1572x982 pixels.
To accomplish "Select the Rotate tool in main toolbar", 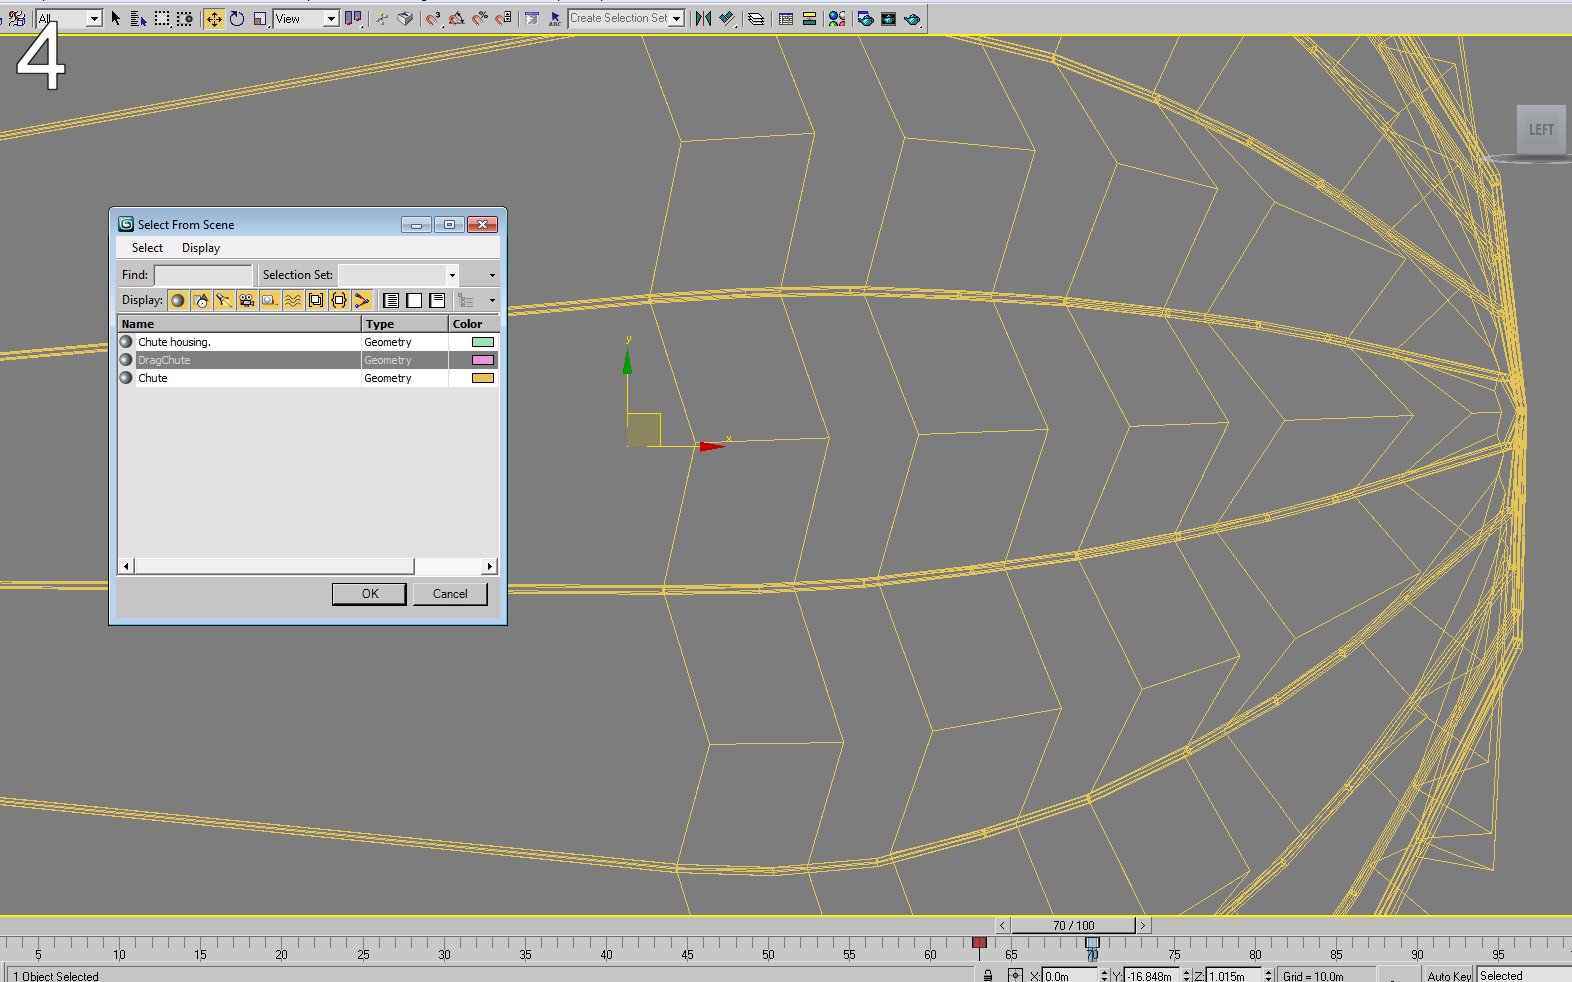I will (237, 18).
